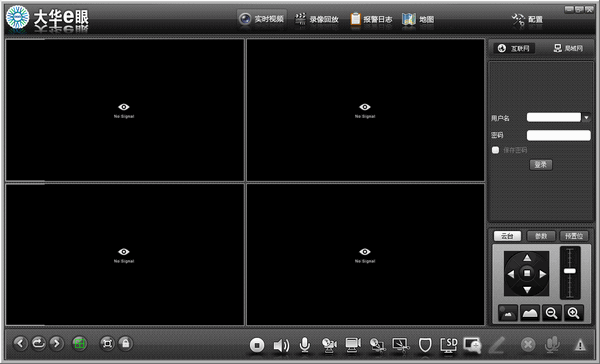Open the 录像回放 playback tab

coord(317,19)
